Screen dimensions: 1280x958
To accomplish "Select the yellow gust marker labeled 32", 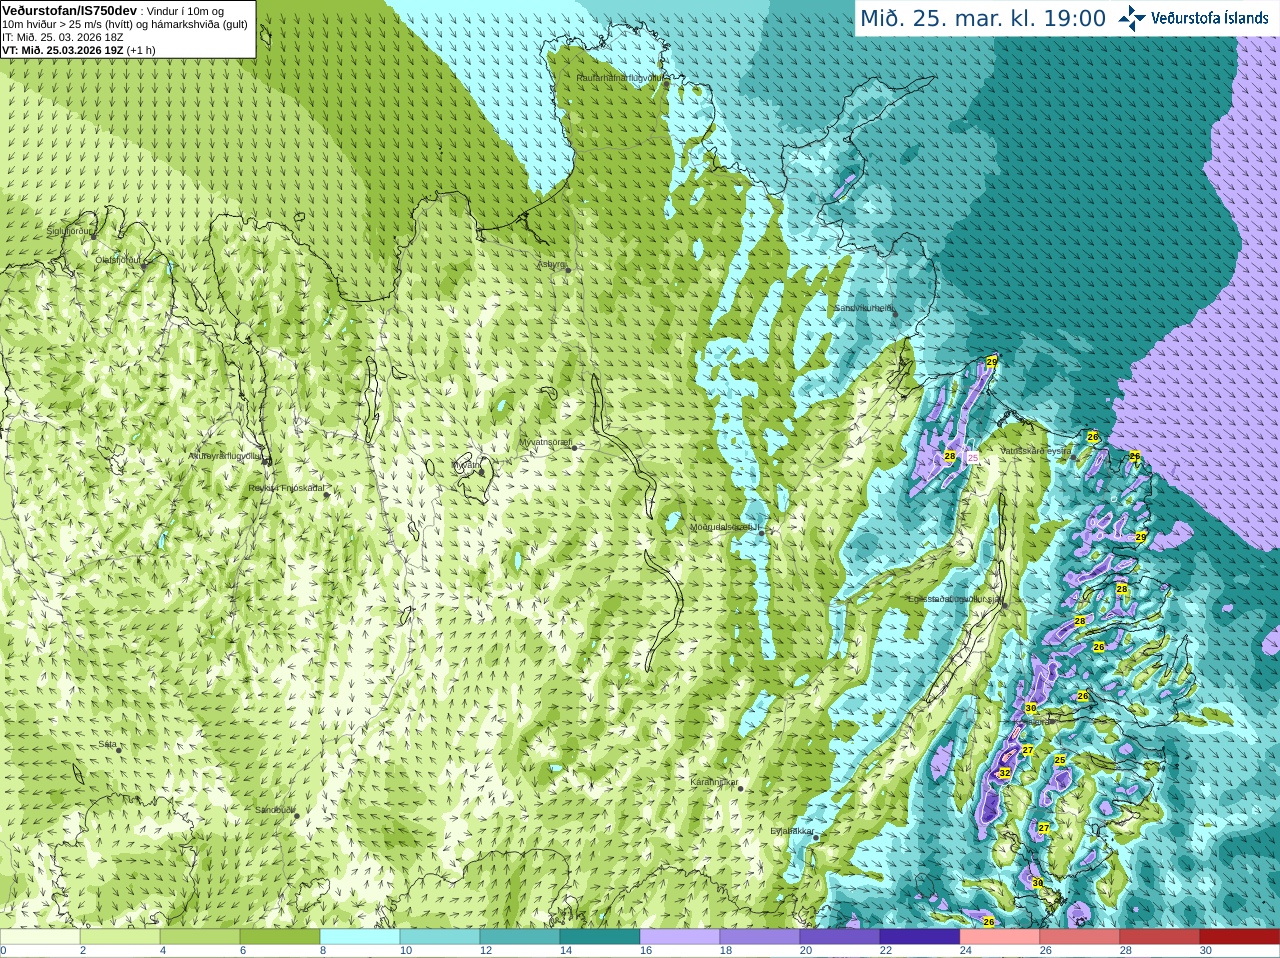I will coord(1004,773).
